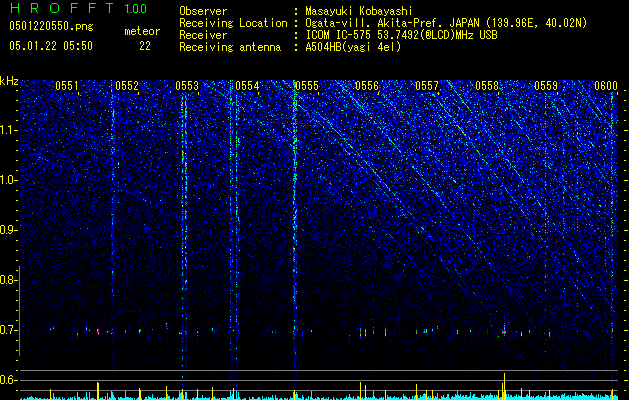Click the kHz axis unit label
Viewport: 629px width, 400px height.
tap(9, 81)
